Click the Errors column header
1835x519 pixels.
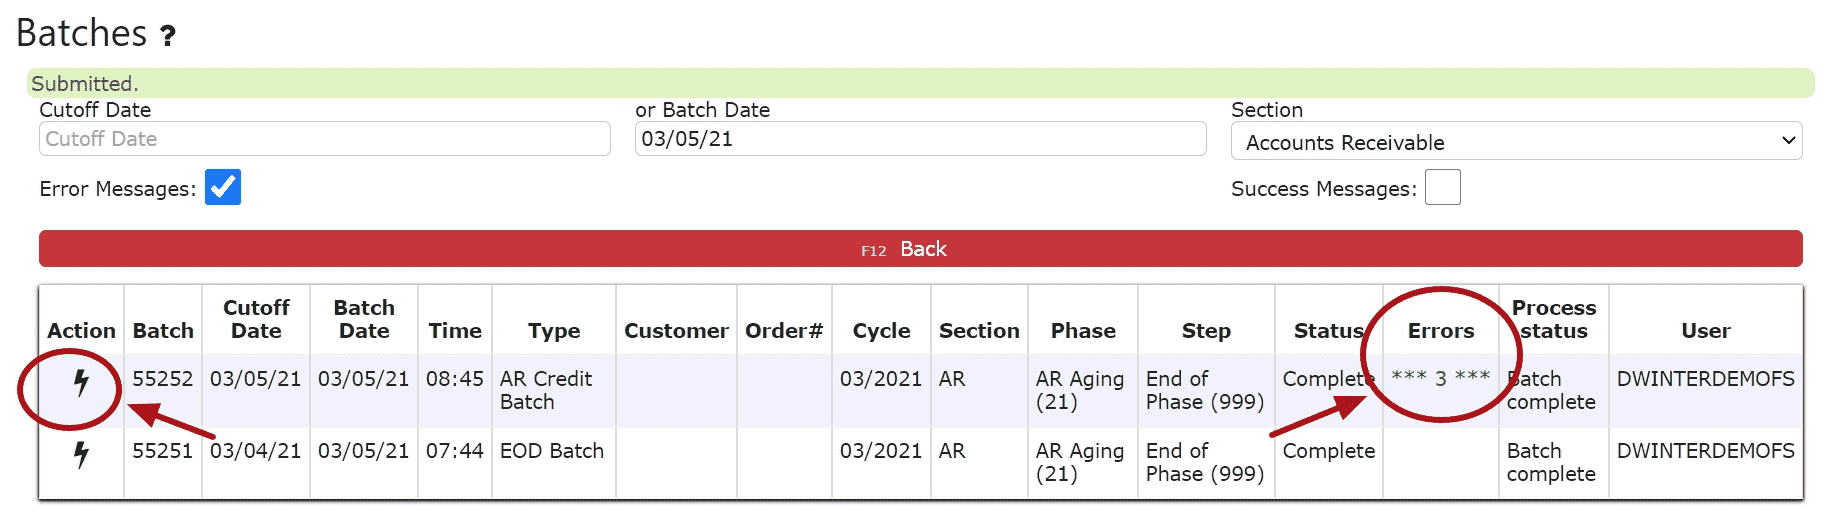(x=1440, y=331)
